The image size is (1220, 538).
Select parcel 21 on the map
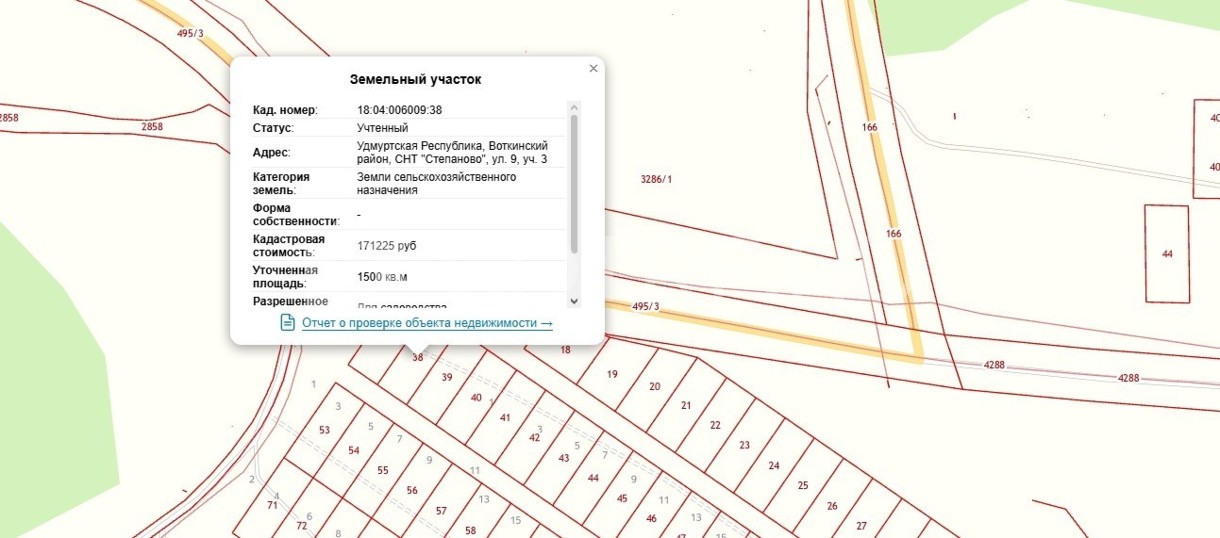click(686, 405)
